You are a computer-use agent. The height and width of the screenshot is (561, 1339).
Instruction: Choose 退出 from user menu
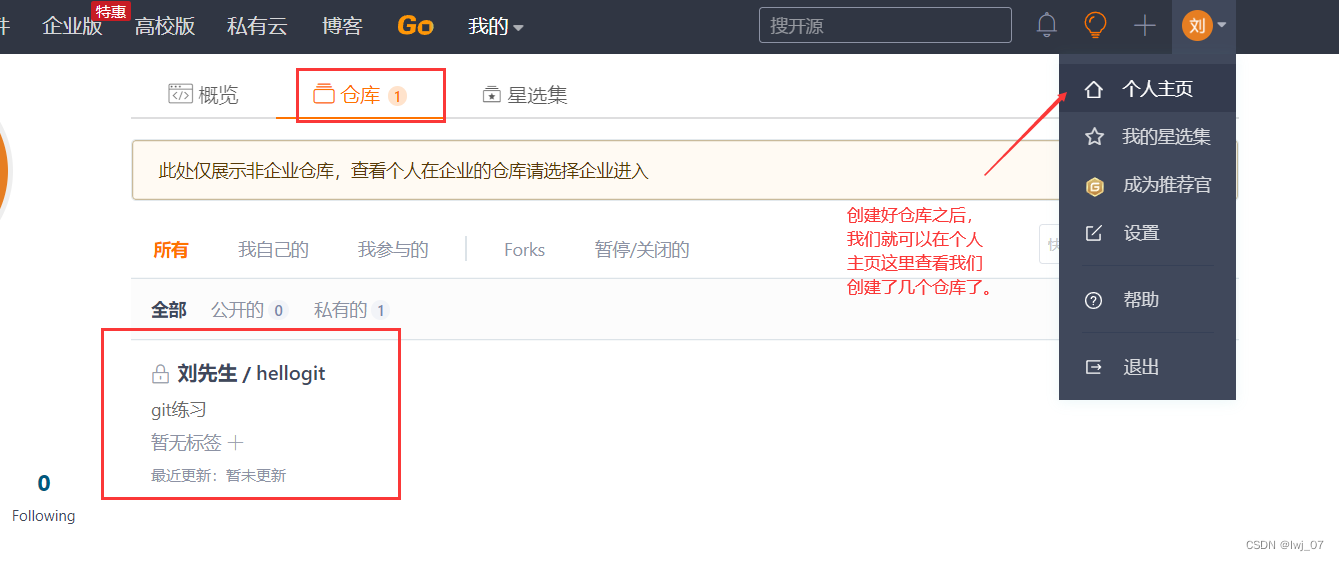[1147, 367]
